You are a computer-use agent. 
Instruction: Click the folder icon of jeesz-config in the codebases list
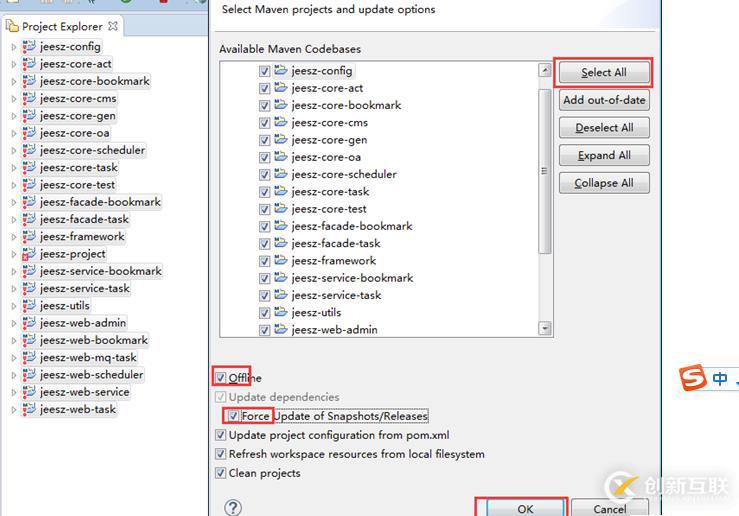[281, 70]
